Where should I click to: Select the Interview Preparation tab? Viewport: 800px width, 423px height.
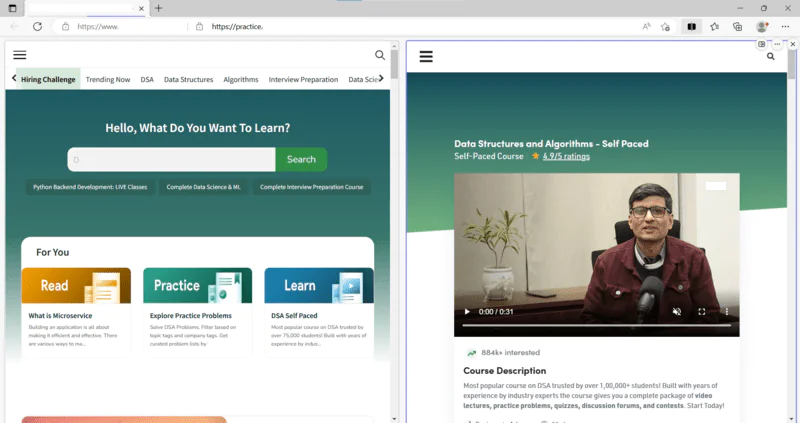(x=303, y=80)
